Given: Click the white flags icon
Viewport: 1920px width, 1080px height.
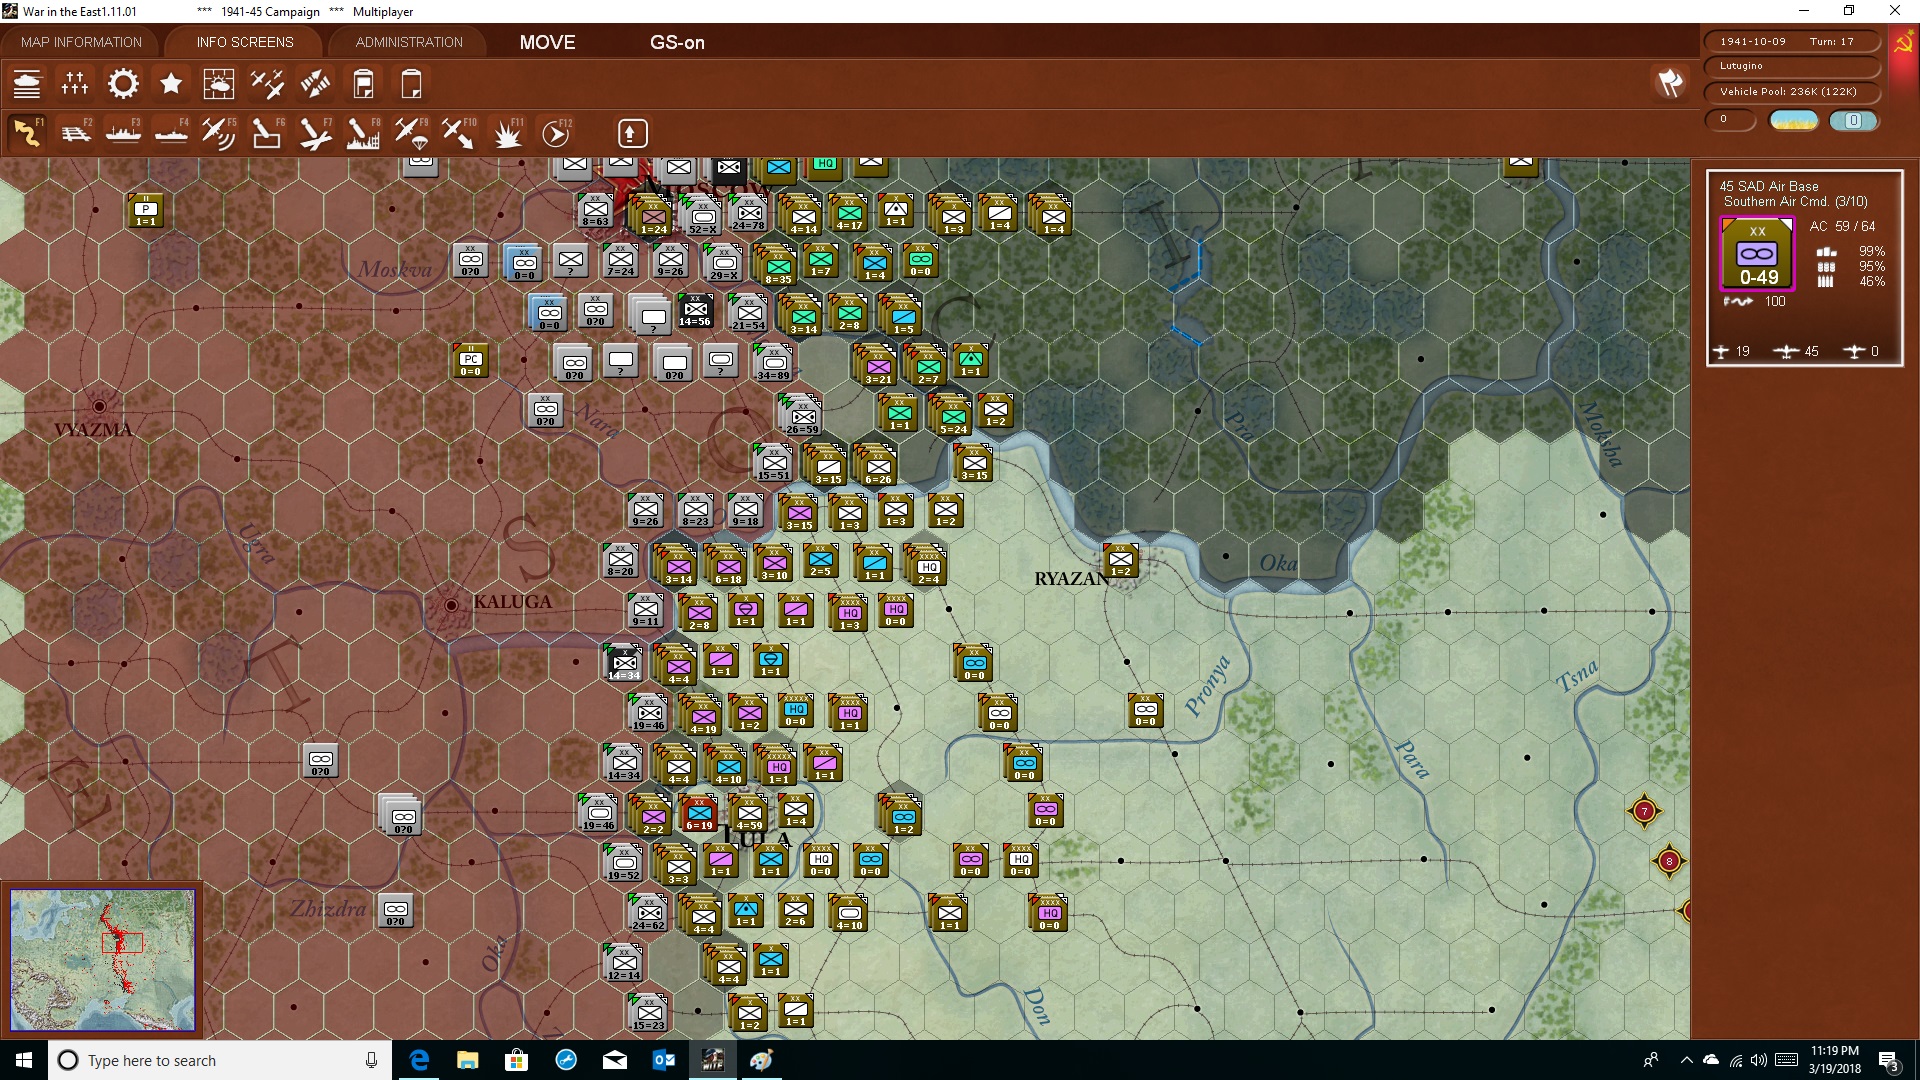Looking at the screenshot, I should click(x=1669, y=83).
